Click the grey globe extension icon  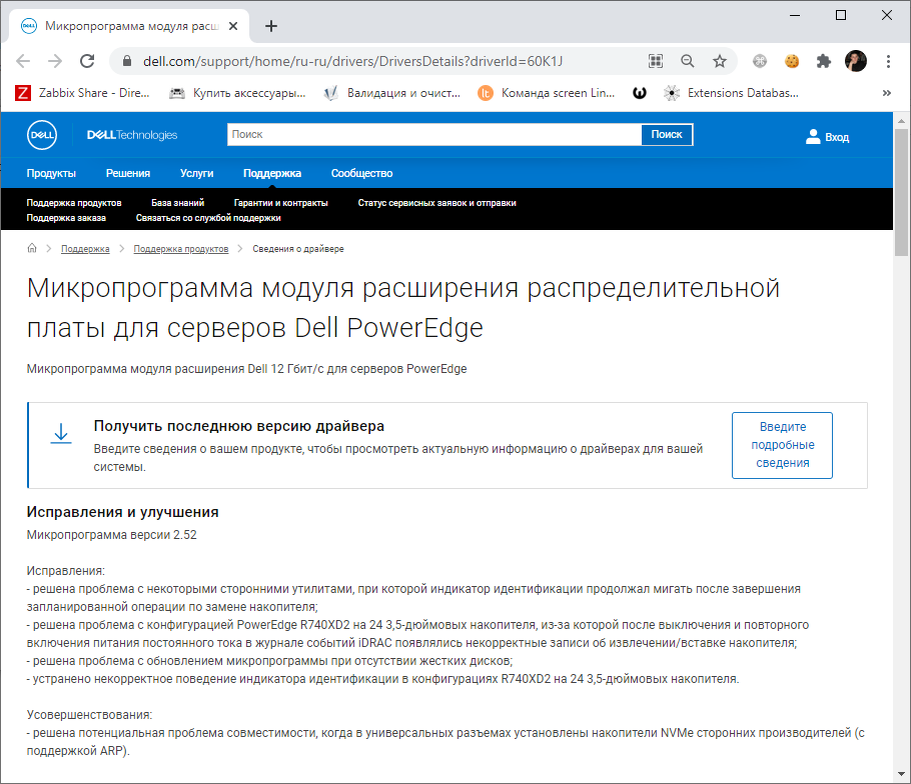point(760,61)
